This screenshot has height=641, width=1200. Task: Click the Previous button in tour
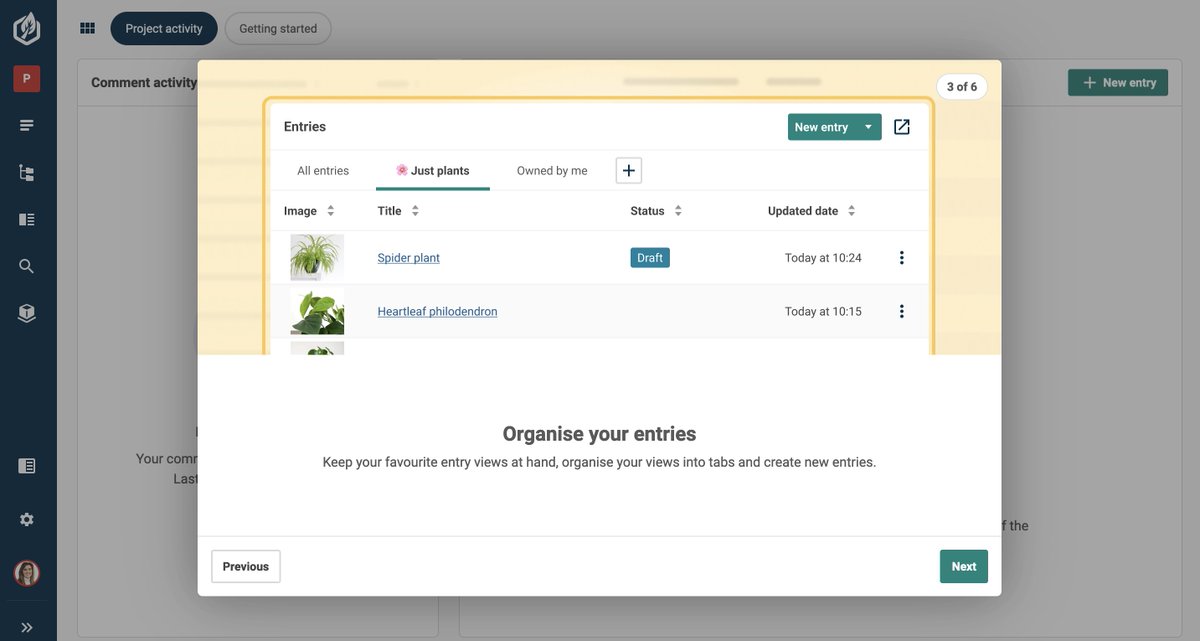pyautogui.click(x=246, y=567)
